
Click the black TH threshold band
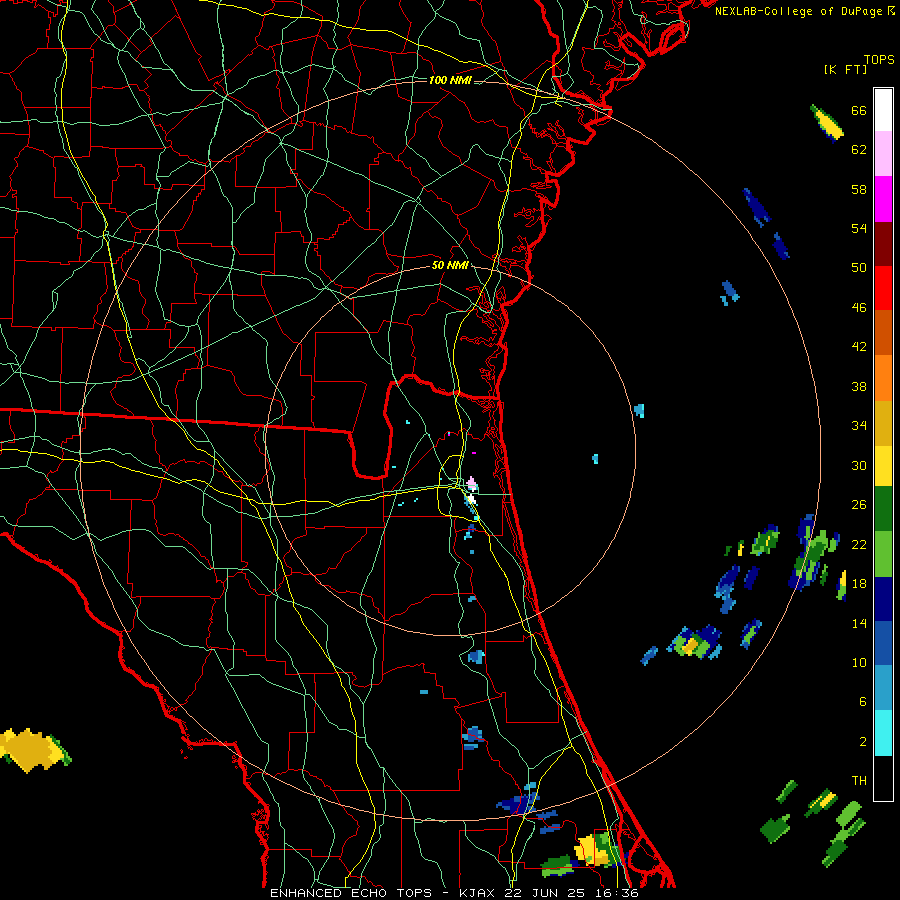883,778
